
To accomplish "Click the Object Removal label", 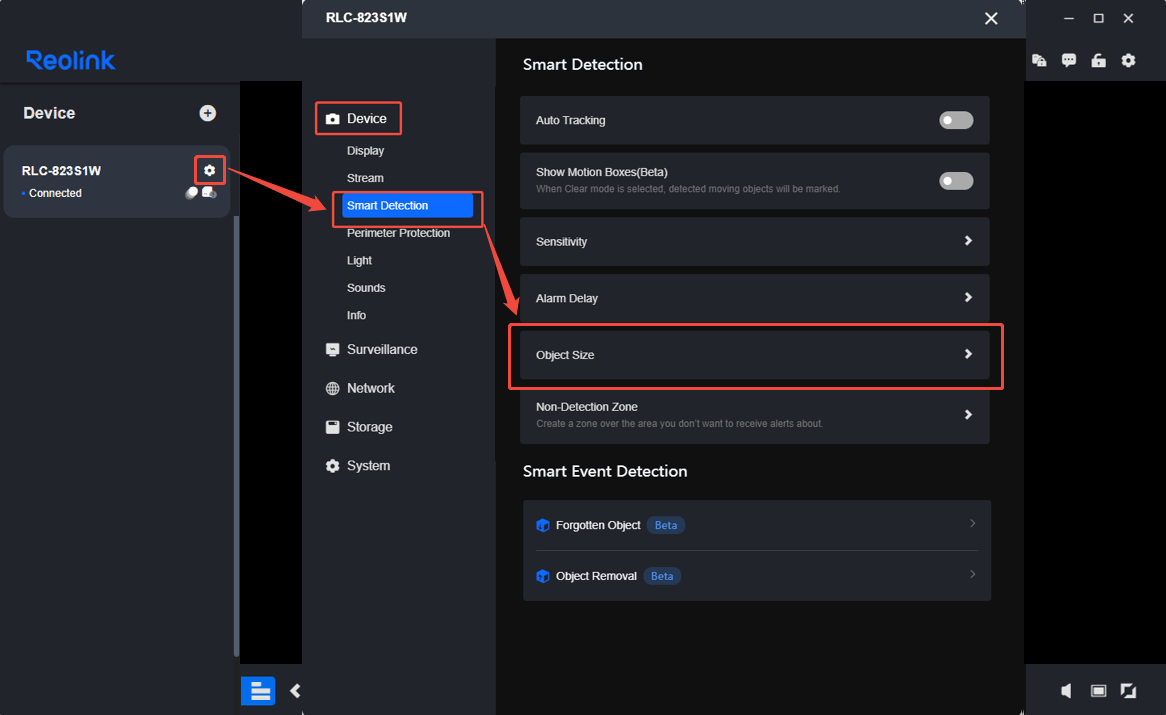I will [x=596, y=576].
